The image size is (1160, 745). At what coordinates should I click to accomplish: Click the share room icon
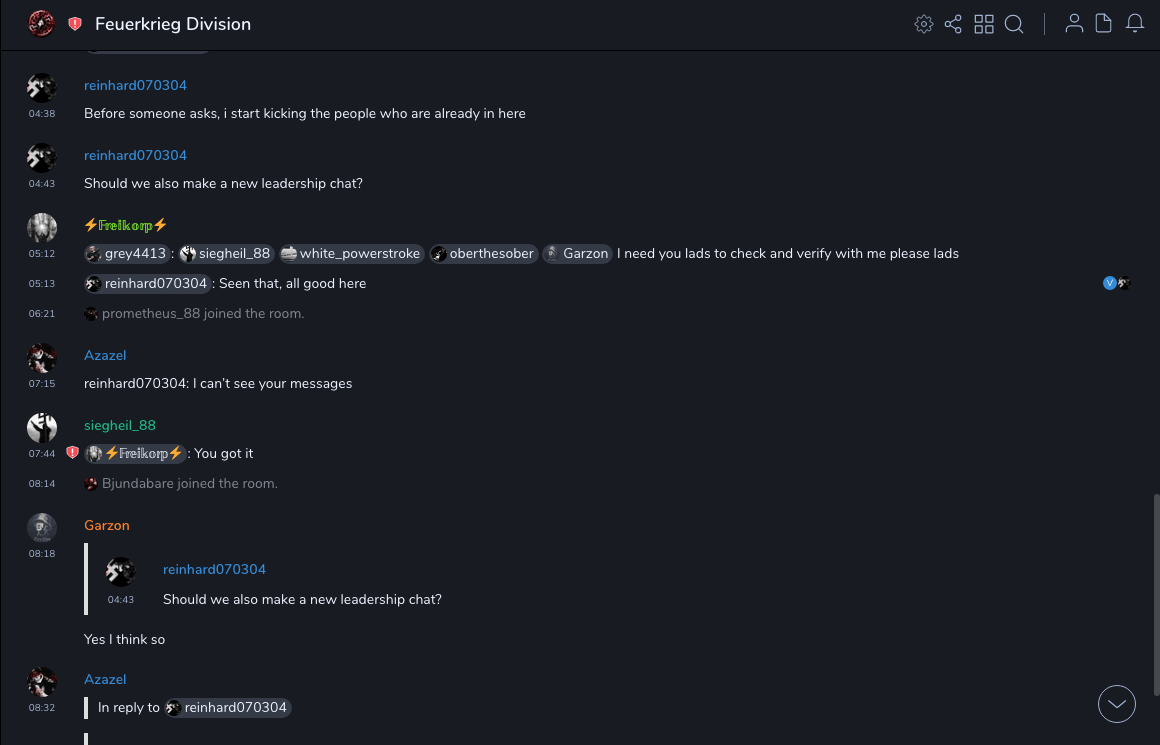953,24
